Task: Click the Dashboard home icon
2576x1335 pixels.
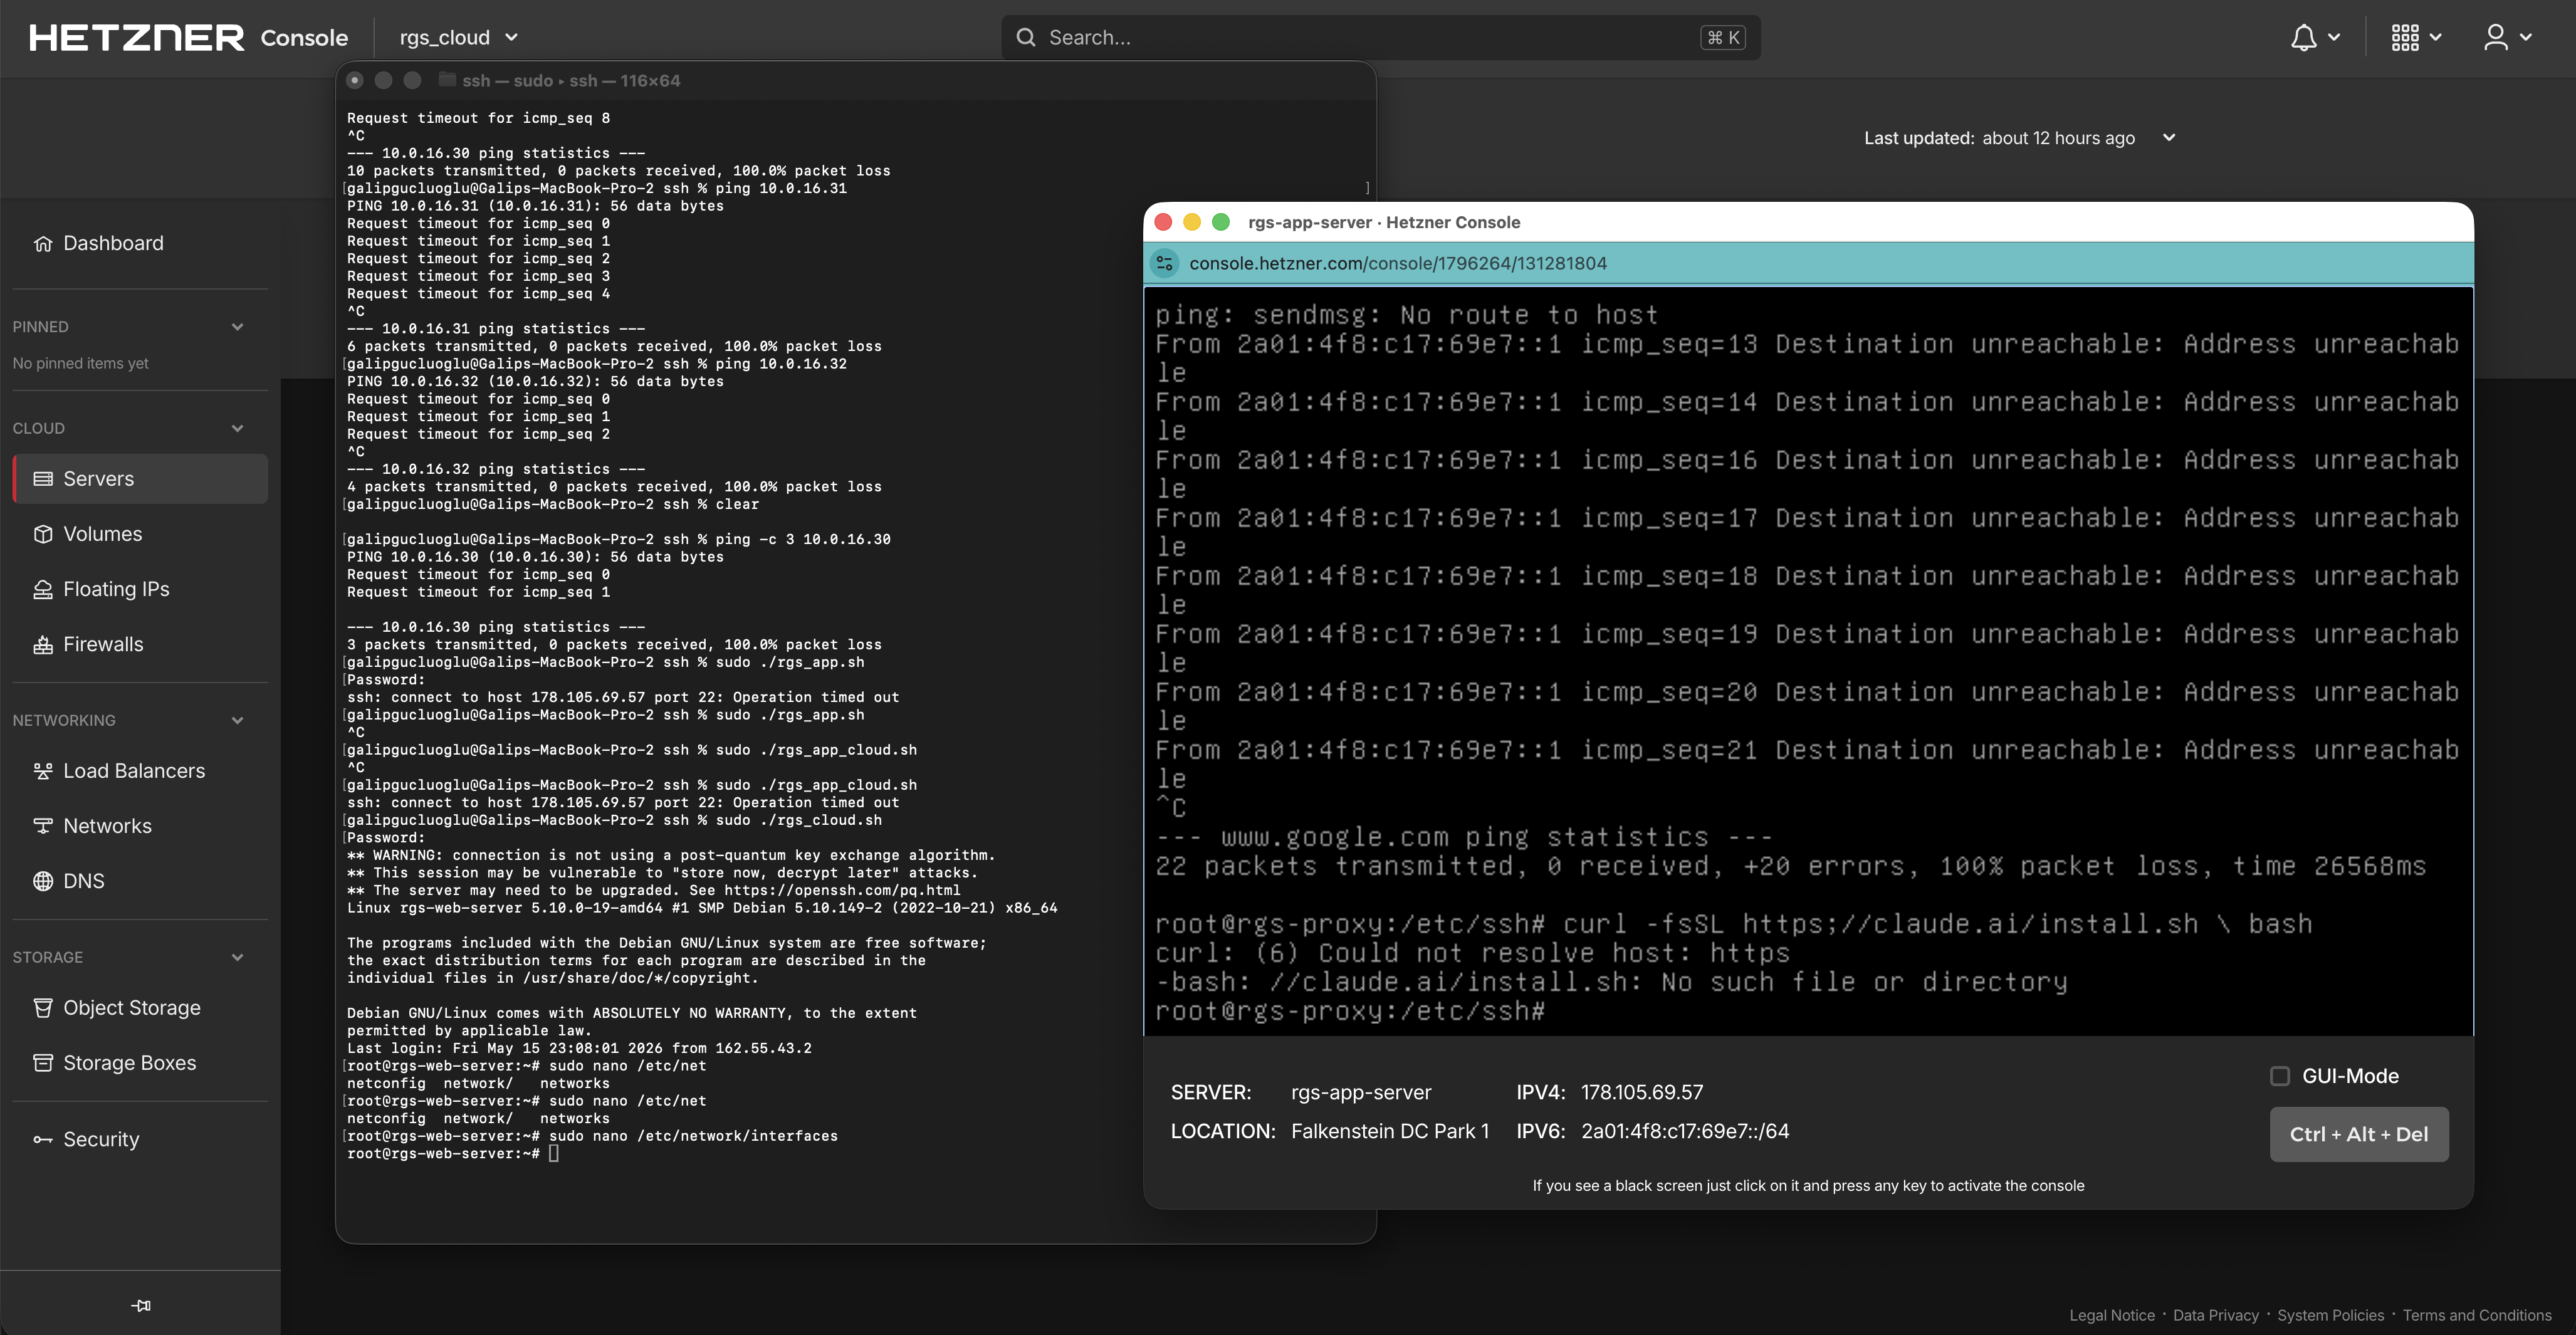Action: pos(43,243)
